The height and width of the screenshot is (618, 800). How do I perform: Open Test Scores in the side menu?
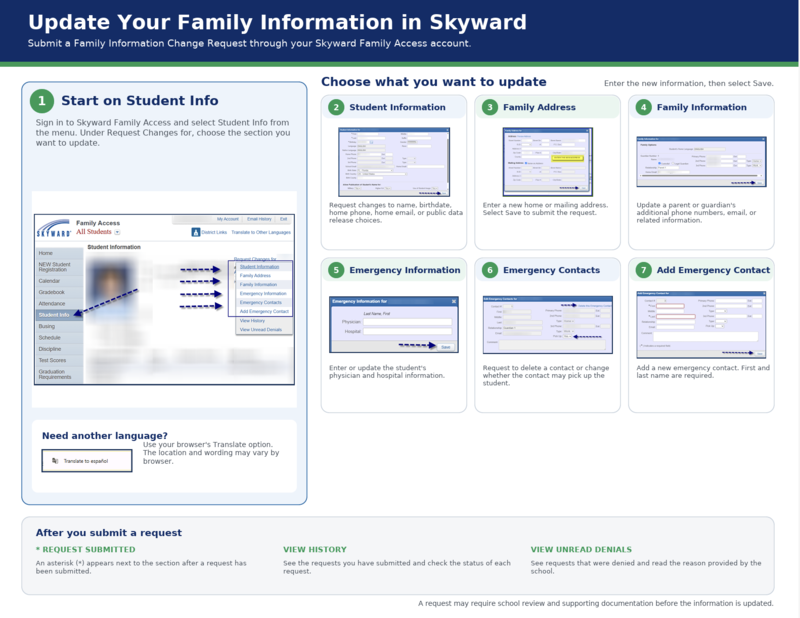[x=59, y=360]
